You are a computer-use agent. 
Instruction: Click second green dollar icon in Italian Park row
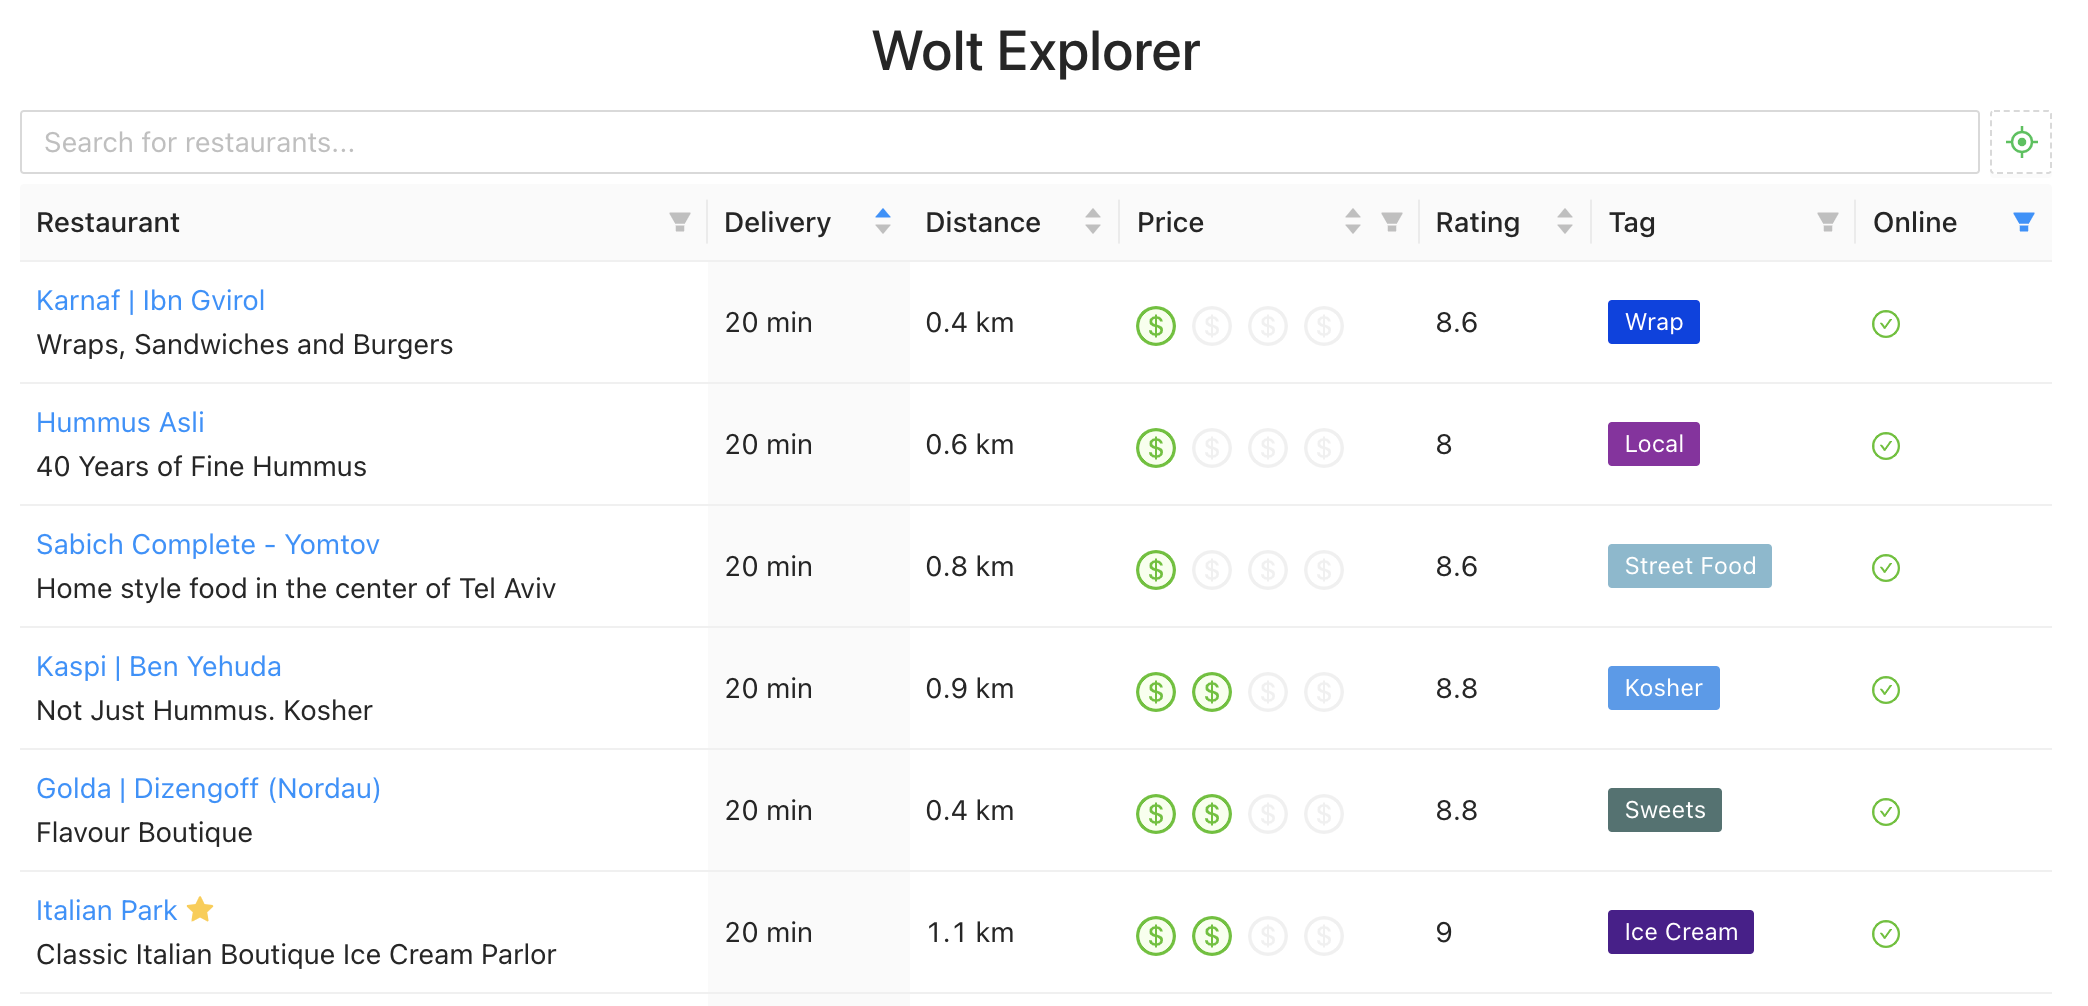pos(1212,936)
